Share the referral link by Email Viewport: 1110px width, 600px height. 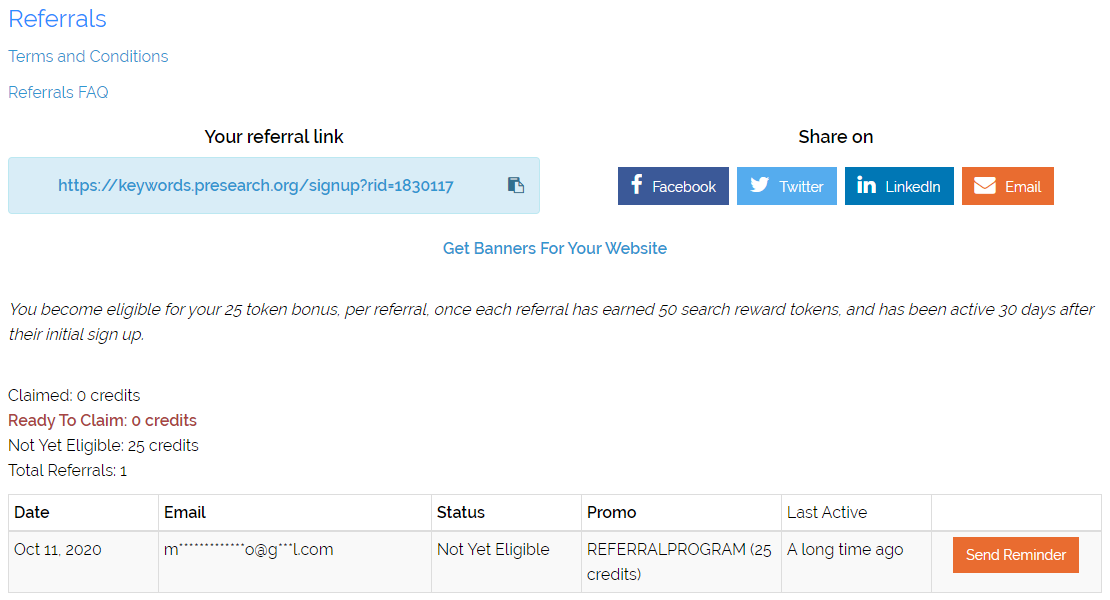click(x=1007, y=185)
